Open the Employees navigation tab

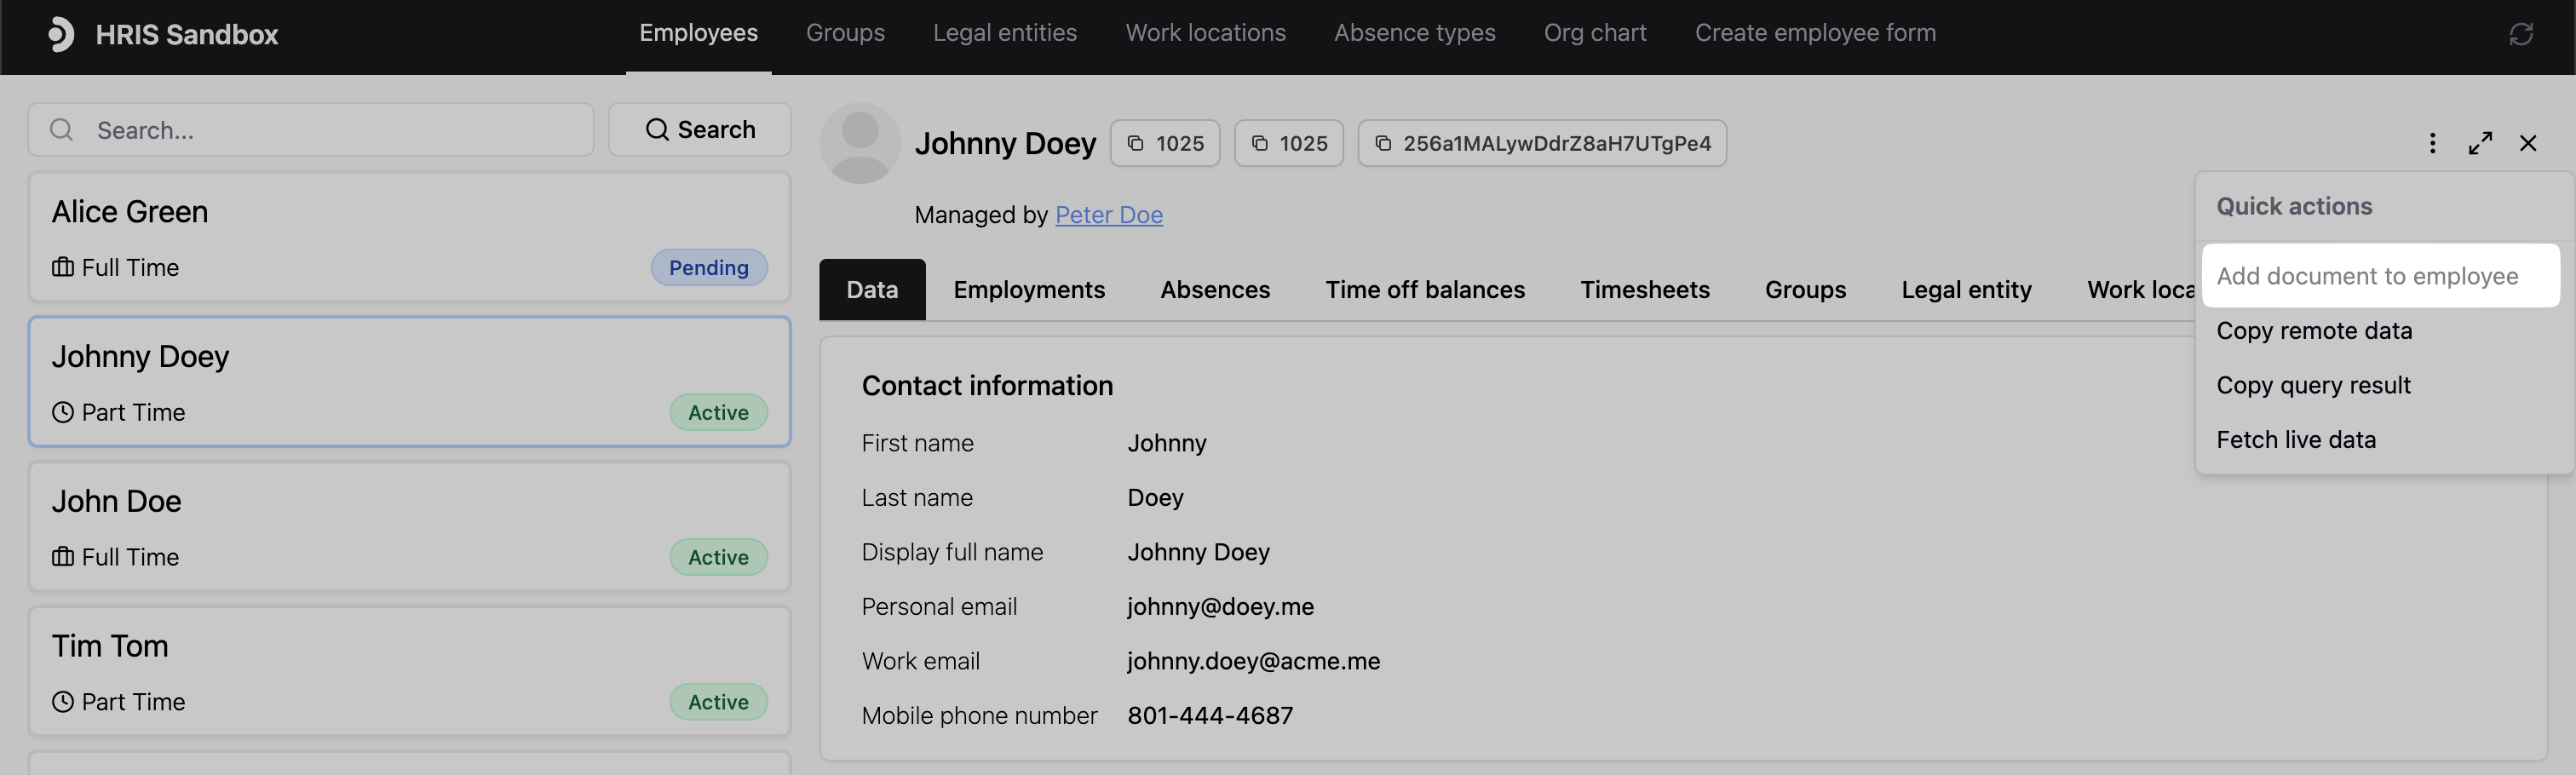click(x=698, y=33)
